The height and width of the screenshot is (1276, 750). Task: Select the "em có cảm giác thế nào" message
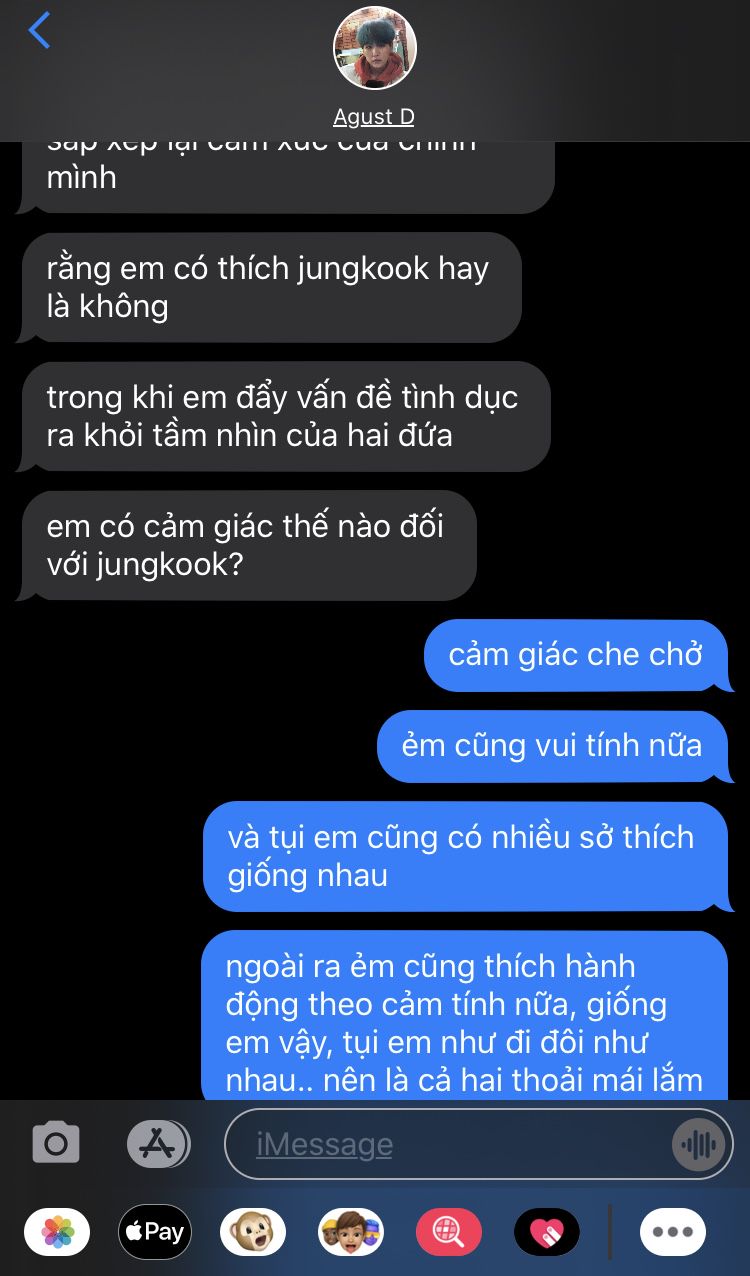click(x=246, y=545)
